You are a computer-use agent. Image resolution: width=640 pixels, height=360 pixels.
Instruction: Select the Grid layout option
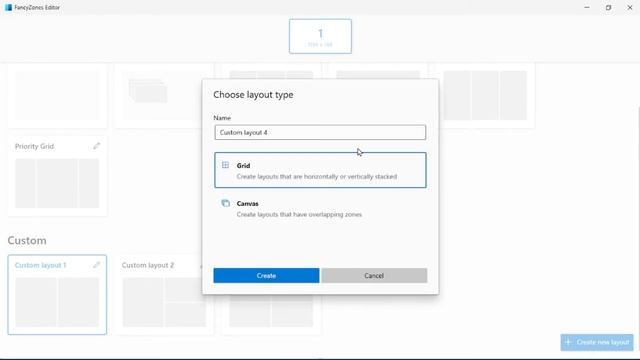[x=320, y=170]
